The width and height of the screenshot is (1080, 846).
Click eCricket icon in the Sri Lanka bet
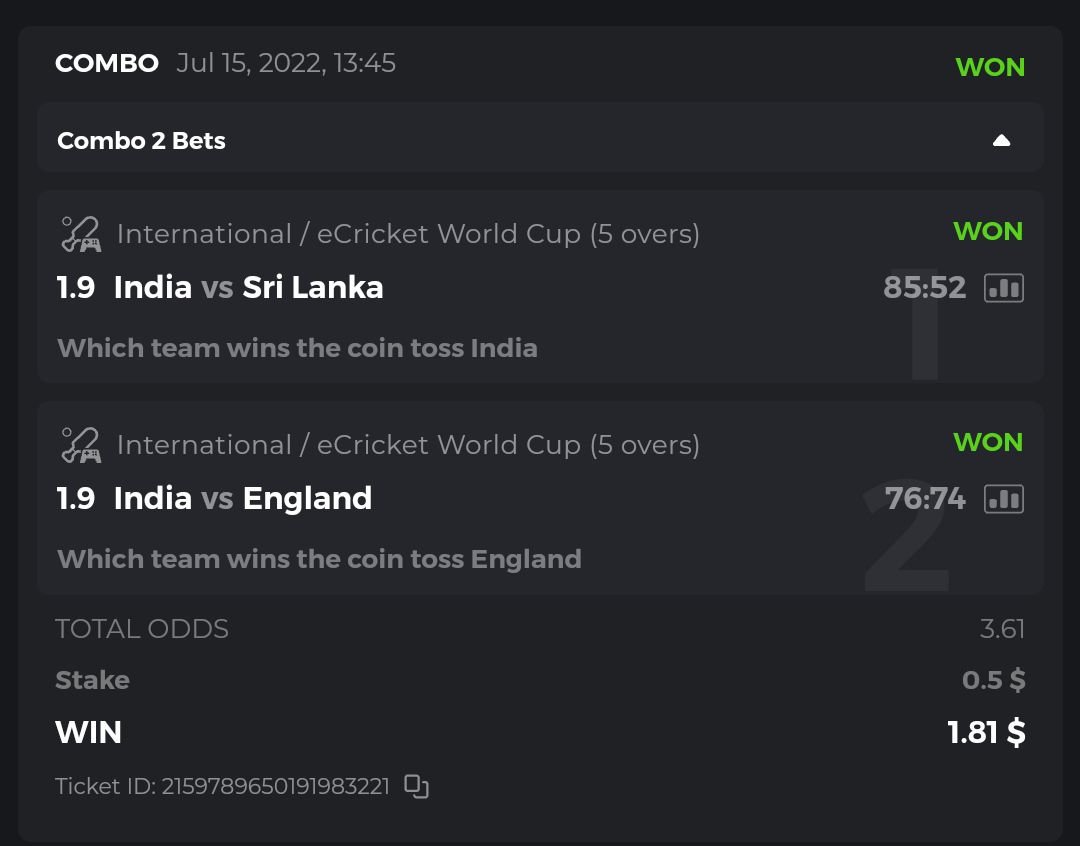[x=81, y=234]
